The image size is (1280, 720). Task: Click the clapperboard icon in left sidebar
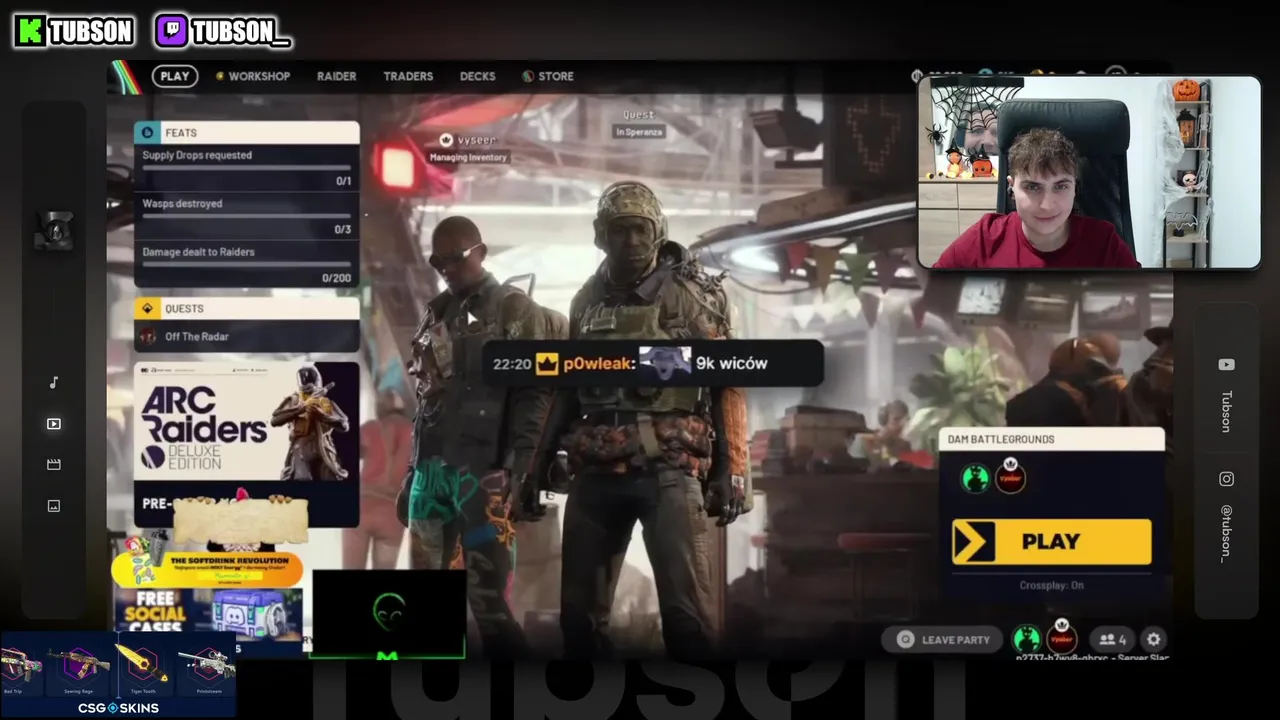coord(54,464)
